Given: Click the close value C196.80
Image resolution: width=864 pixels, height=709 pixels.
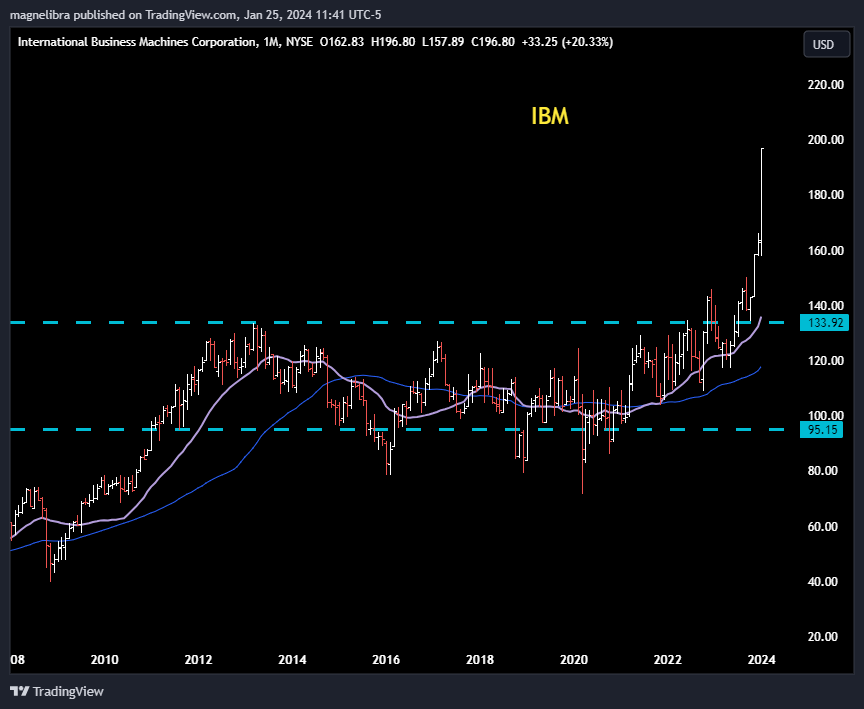Looking at the screenshot, I should coord(493,42).
